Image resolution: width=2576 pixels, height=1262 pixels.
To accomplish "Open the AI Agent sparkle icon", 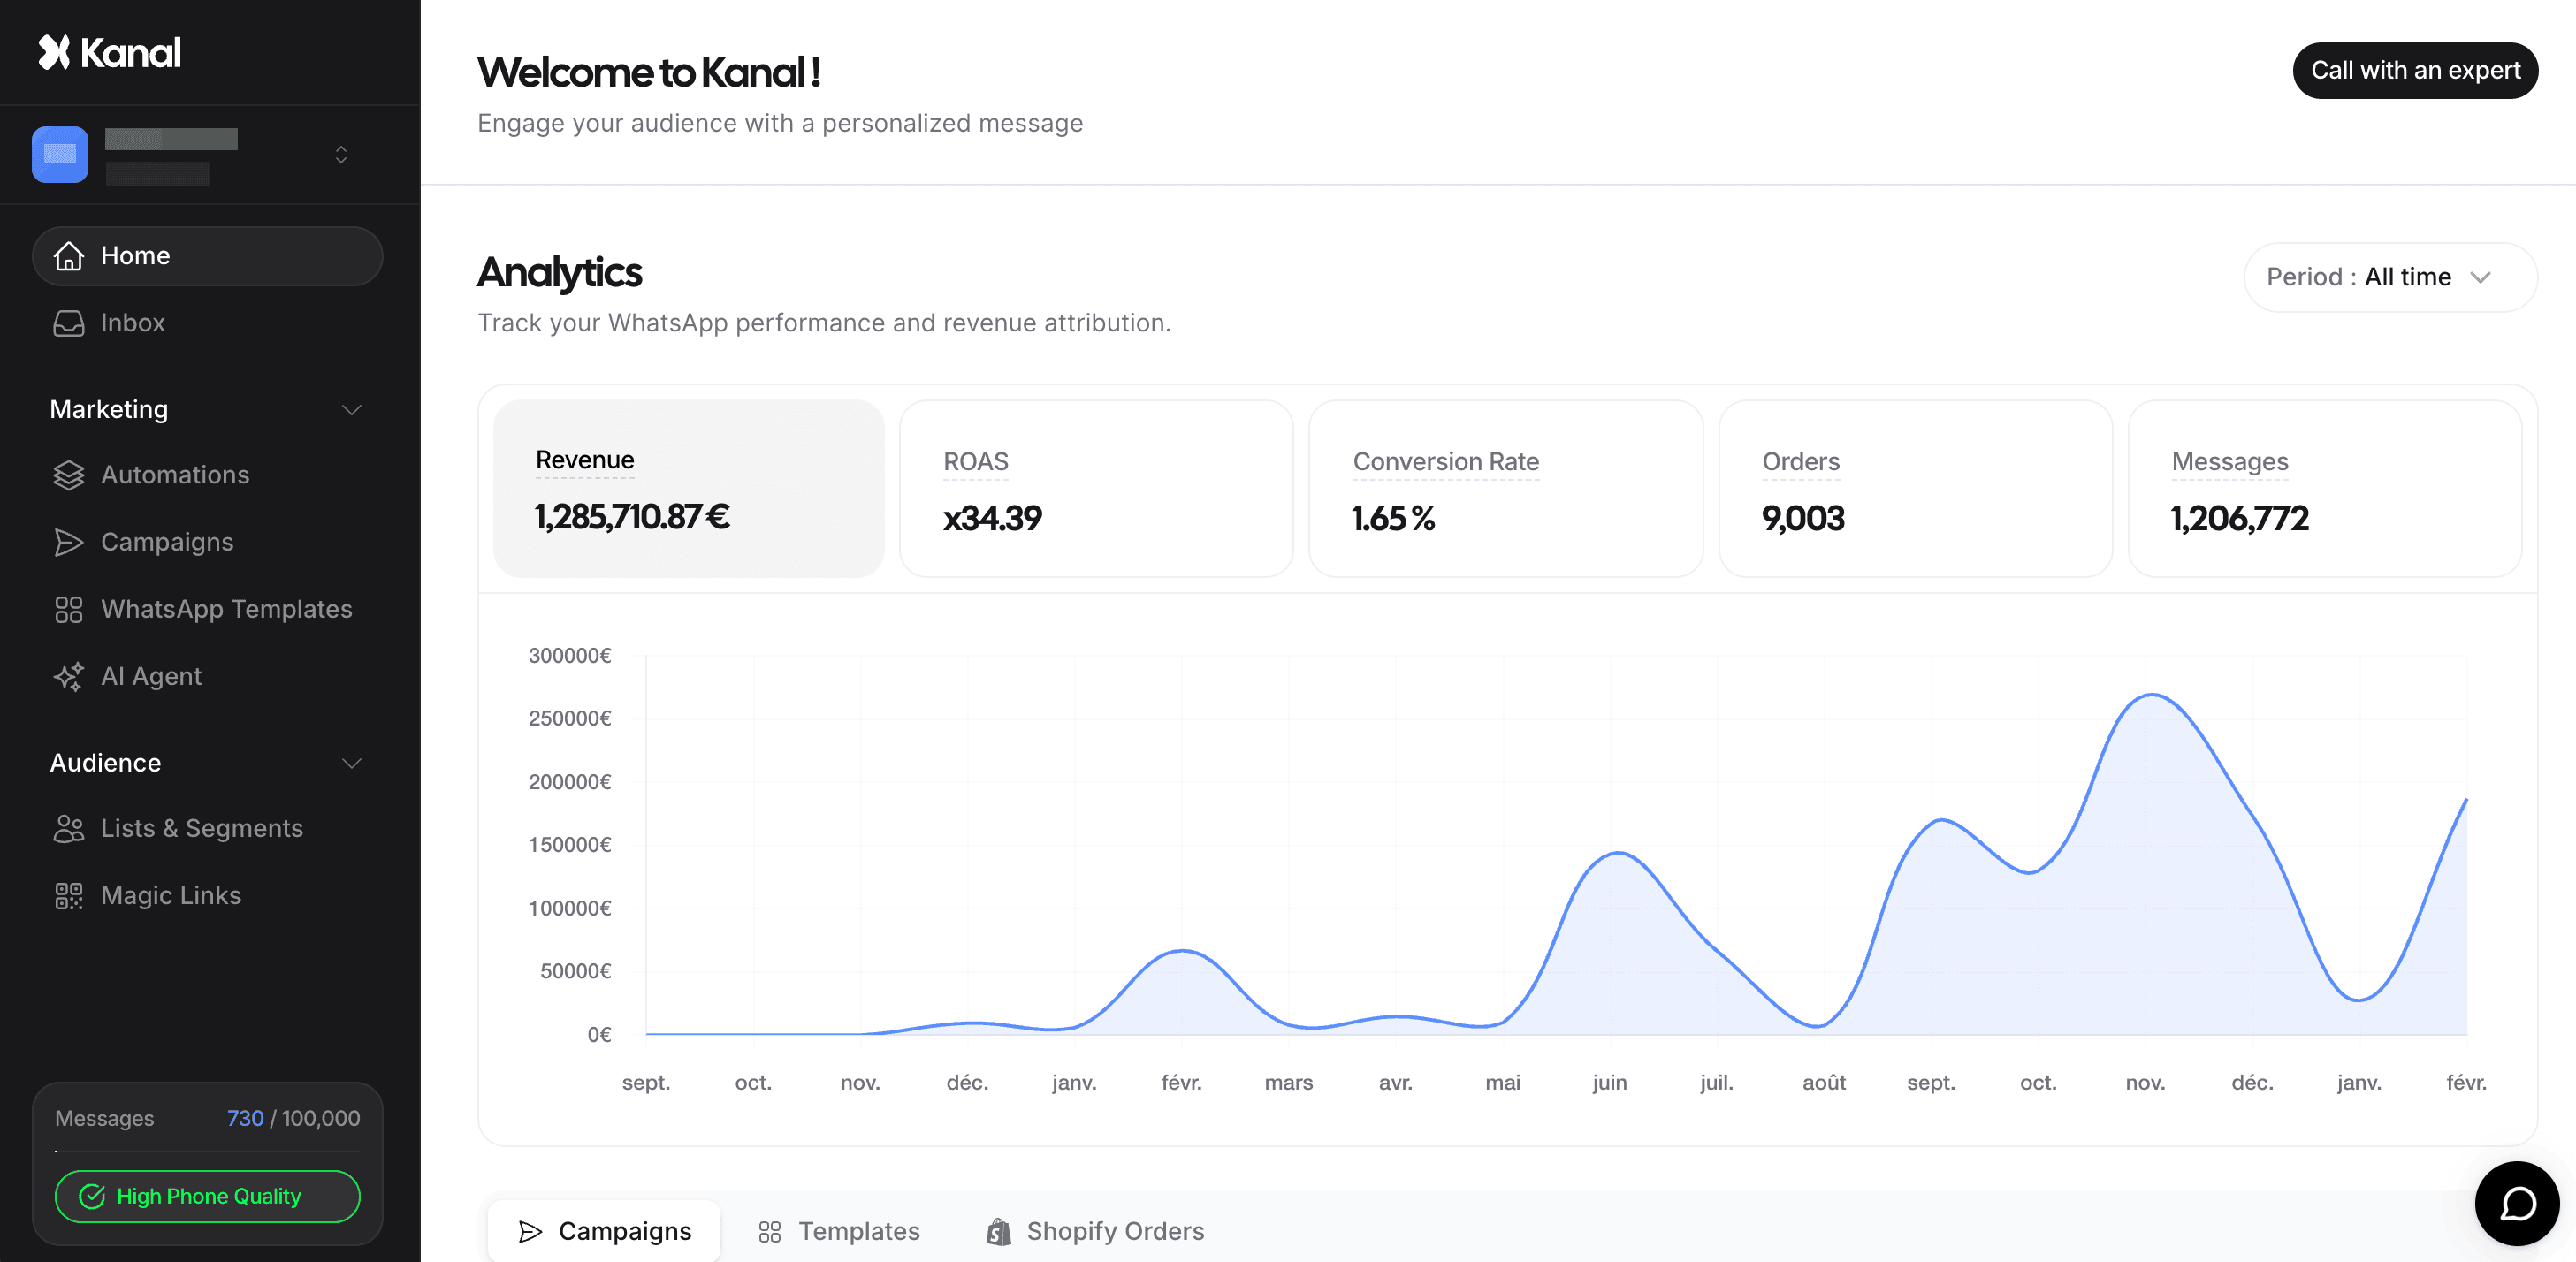I will (68, 677).
